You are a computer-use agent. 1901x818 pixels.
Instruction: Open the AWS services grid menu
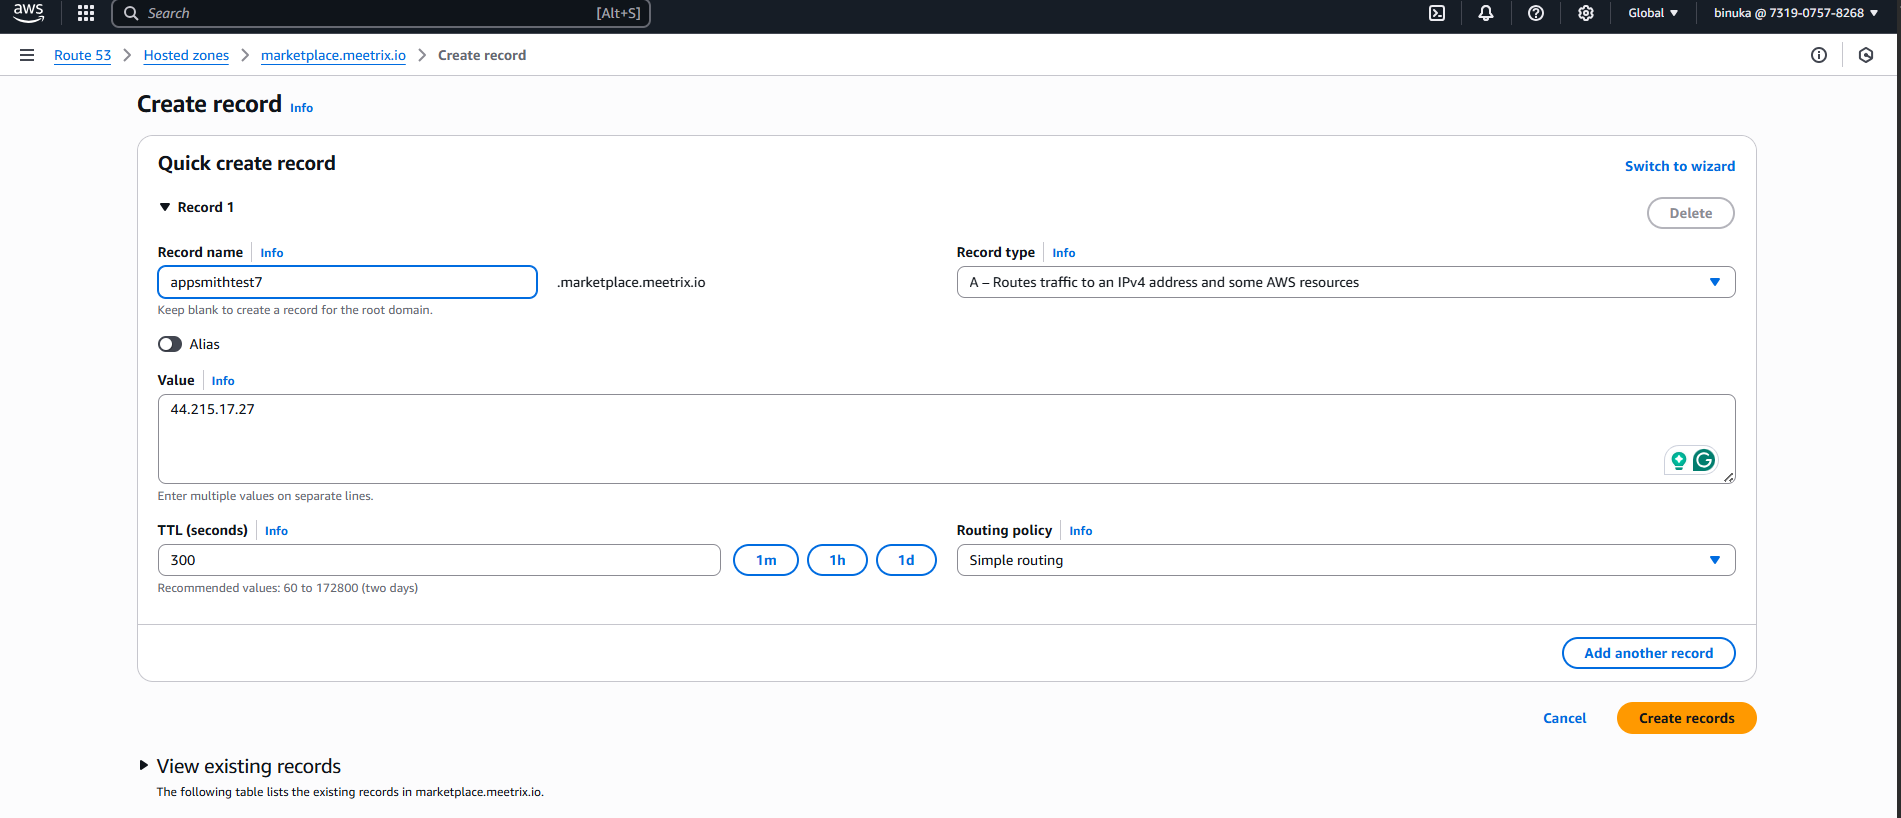point(86,13)
